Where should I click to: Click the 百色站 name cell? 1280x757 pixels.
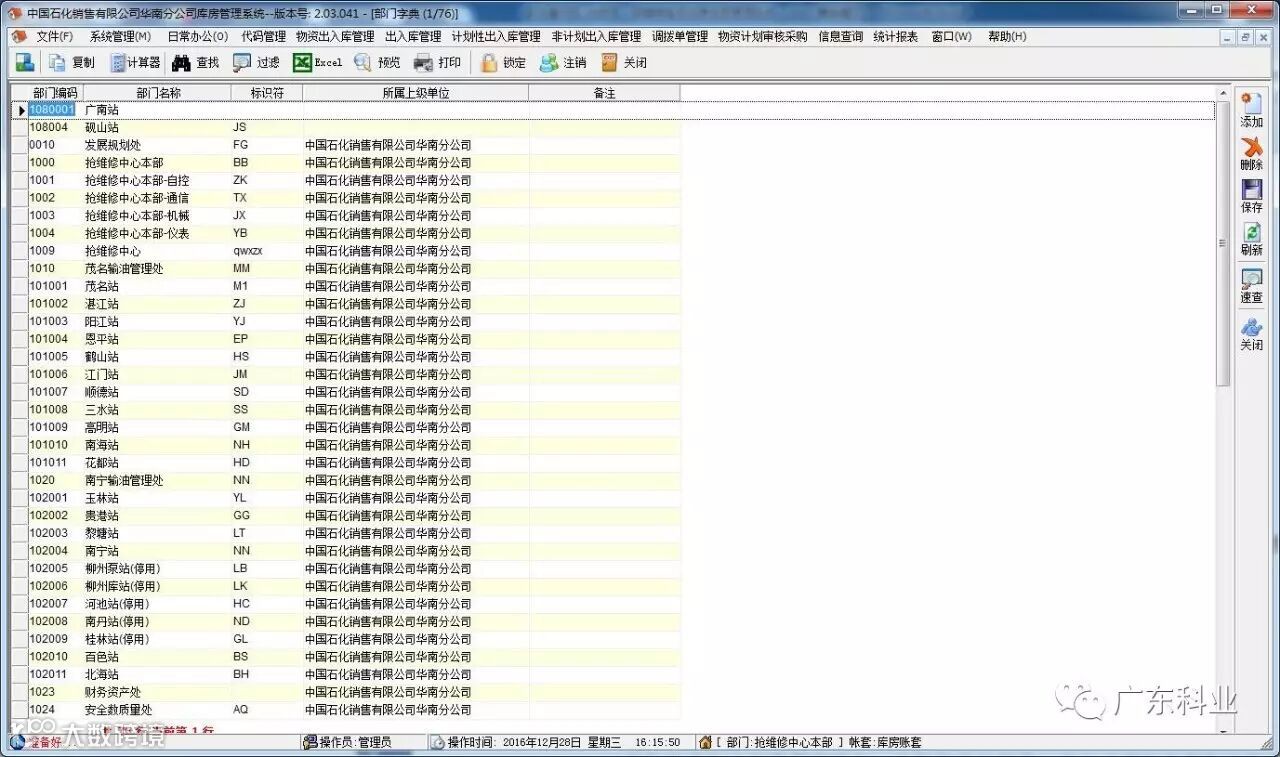[157, 657]
